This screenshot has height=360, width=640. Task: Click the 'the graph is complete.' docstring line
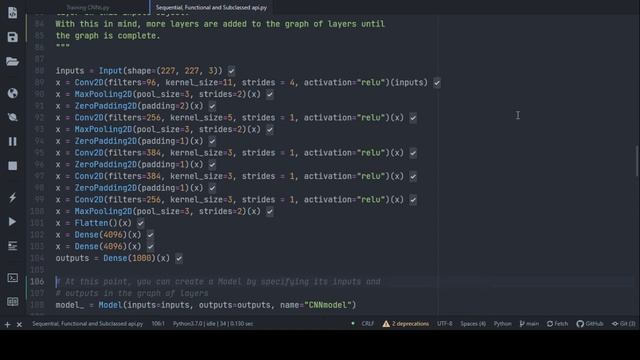tap(108, 36)
